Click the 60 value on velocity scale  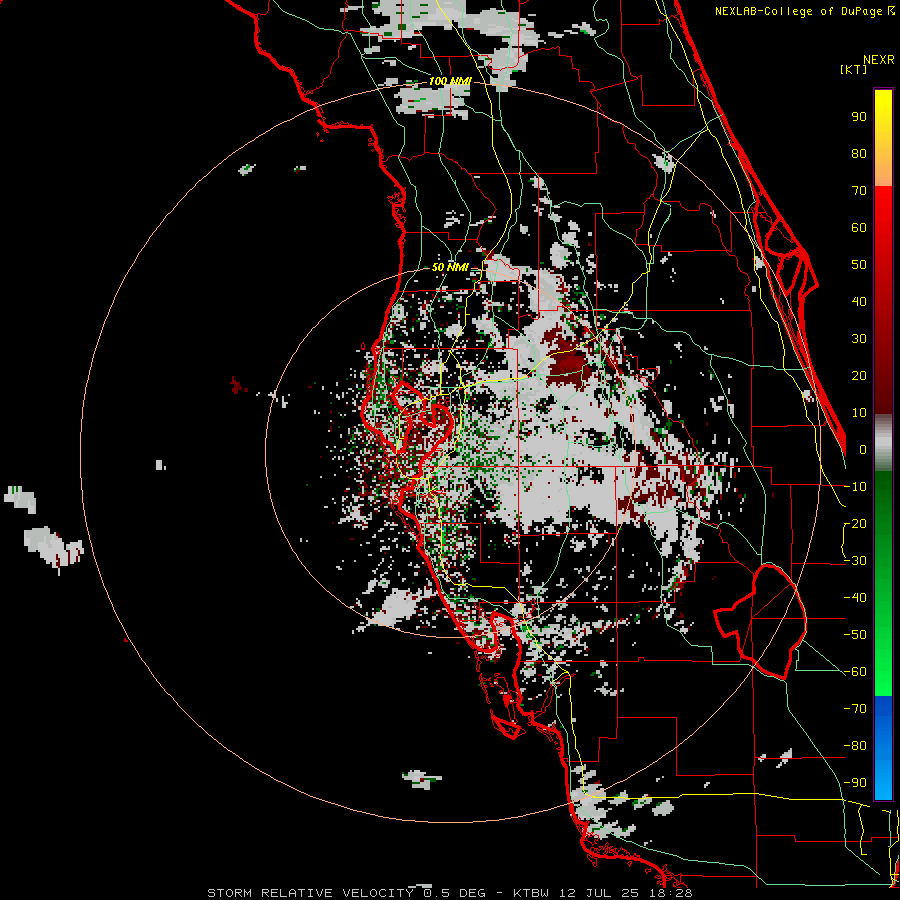859,228
